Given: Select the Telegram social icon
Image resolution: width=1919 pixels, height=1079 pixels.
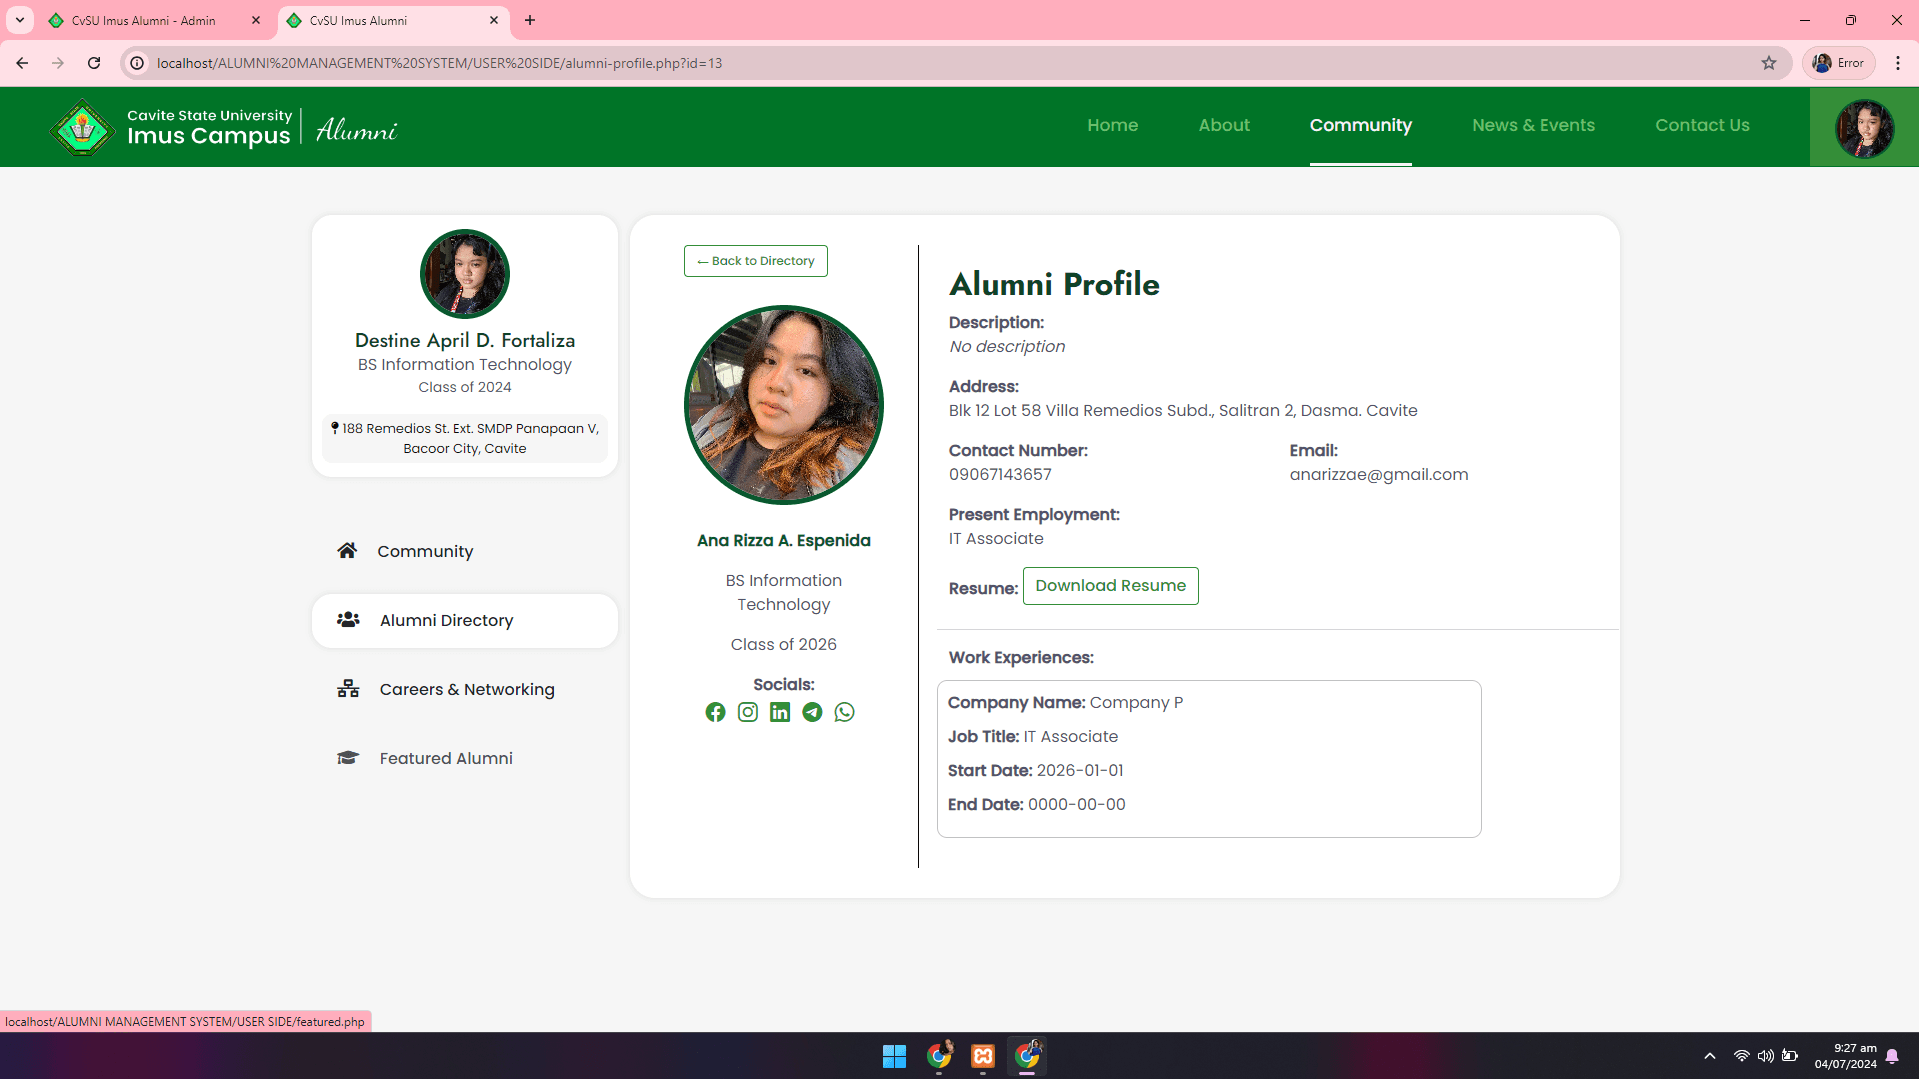Looking at the screenshot, I should pos(811,712).
